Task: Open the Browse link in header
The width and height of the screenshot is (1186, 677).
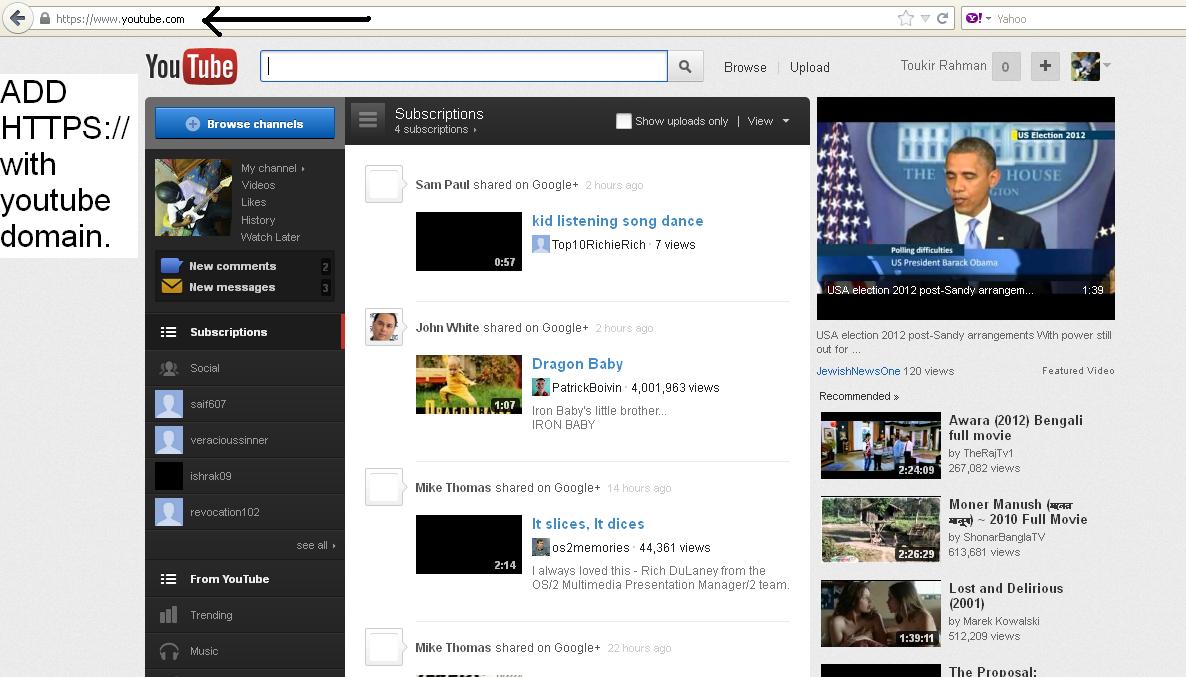Action: [745, 67]
